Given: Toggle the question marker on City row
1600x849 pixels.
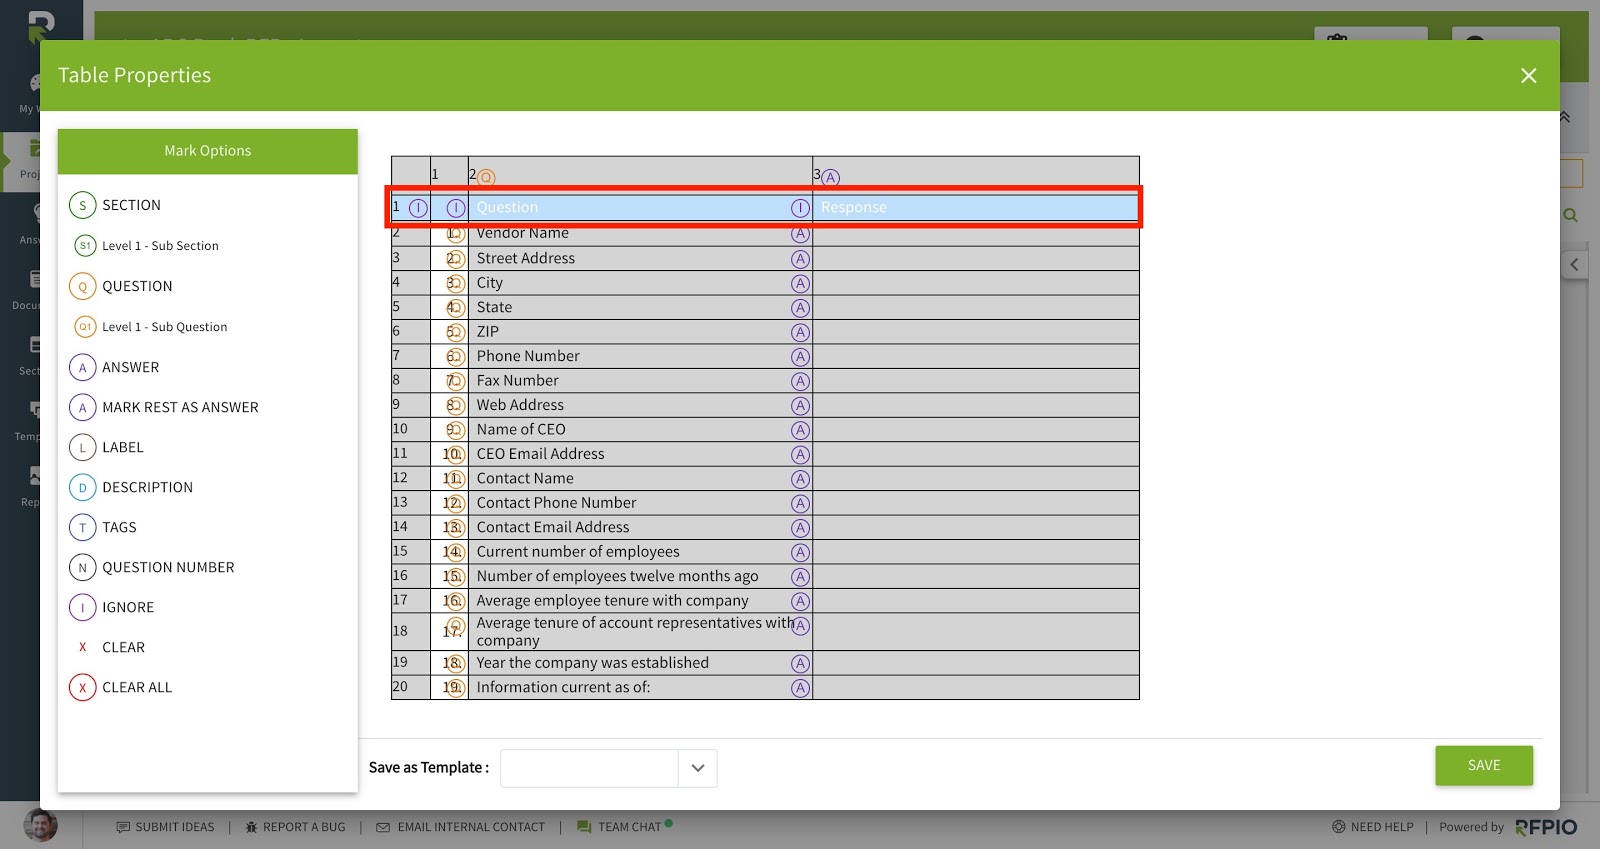Looking at the screenshot, I should click(456, 283).
